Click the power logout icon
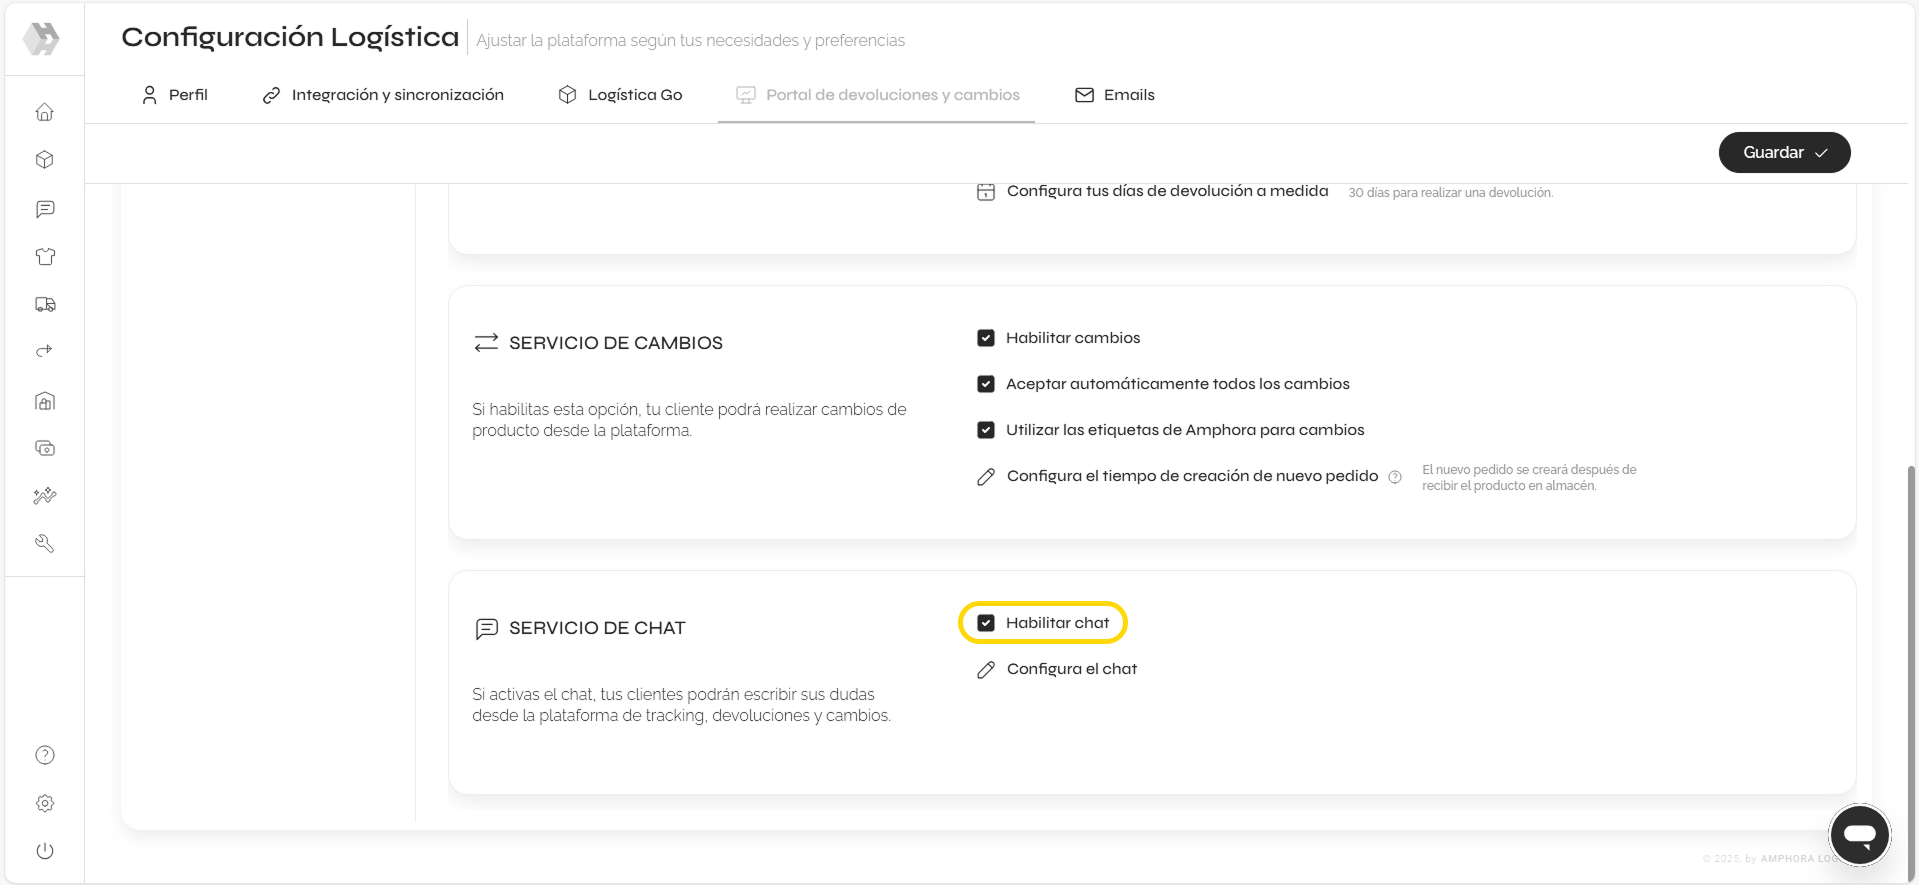The height and width of the screenshot is (885, 1919). point(45,851)
